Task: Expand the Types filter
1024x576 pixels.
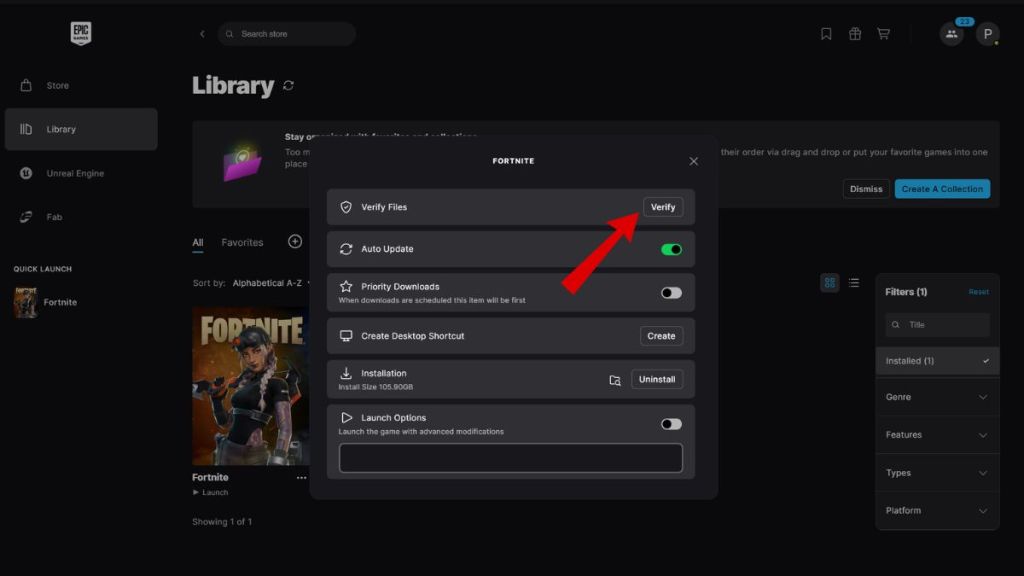Action: tap(937, 473)
